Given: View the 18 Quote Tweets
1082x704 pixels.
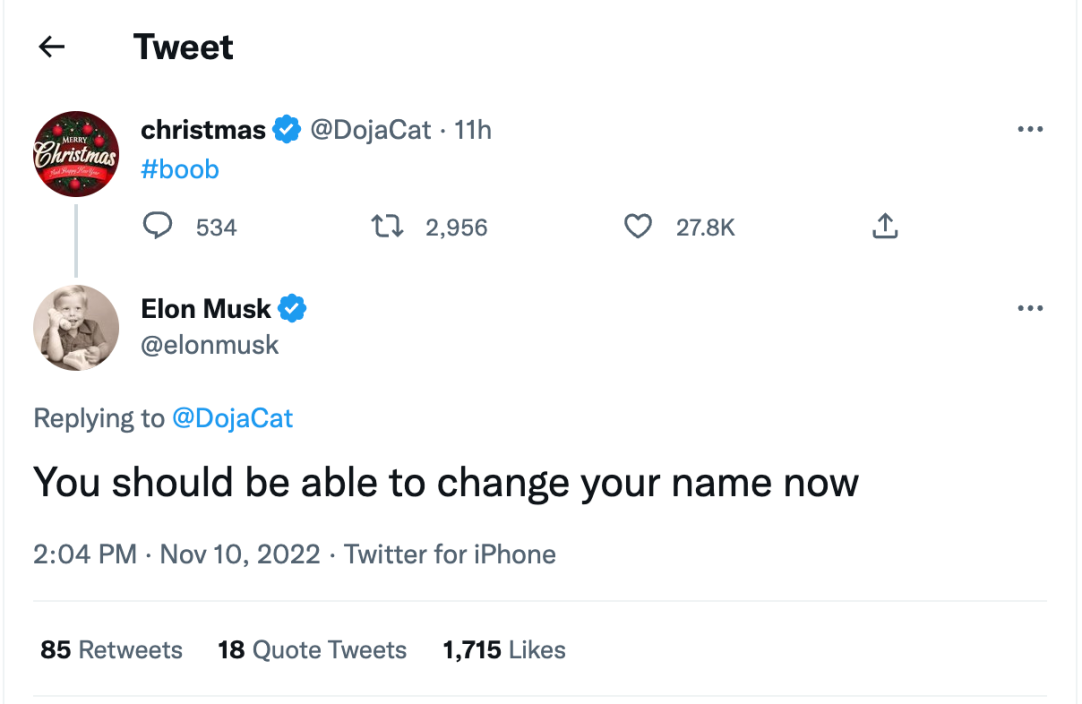Looking at the screenshot, I should [x=312, y=650].
